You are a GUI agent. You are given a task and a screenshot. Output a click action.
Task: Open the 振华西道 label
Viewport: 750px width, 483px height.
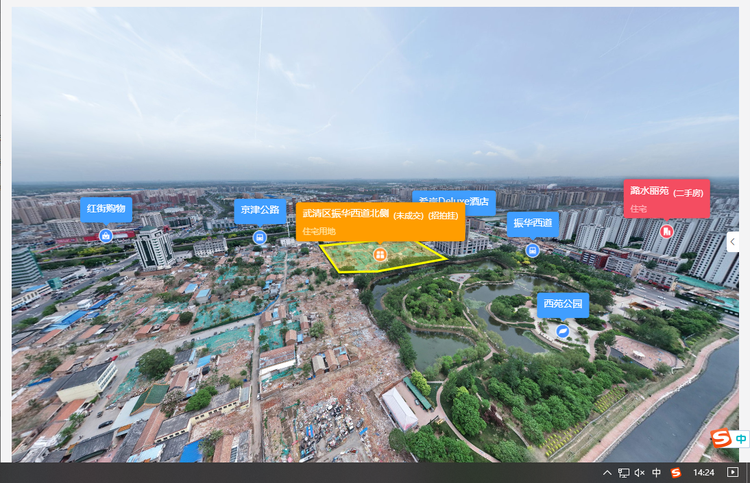533,223
